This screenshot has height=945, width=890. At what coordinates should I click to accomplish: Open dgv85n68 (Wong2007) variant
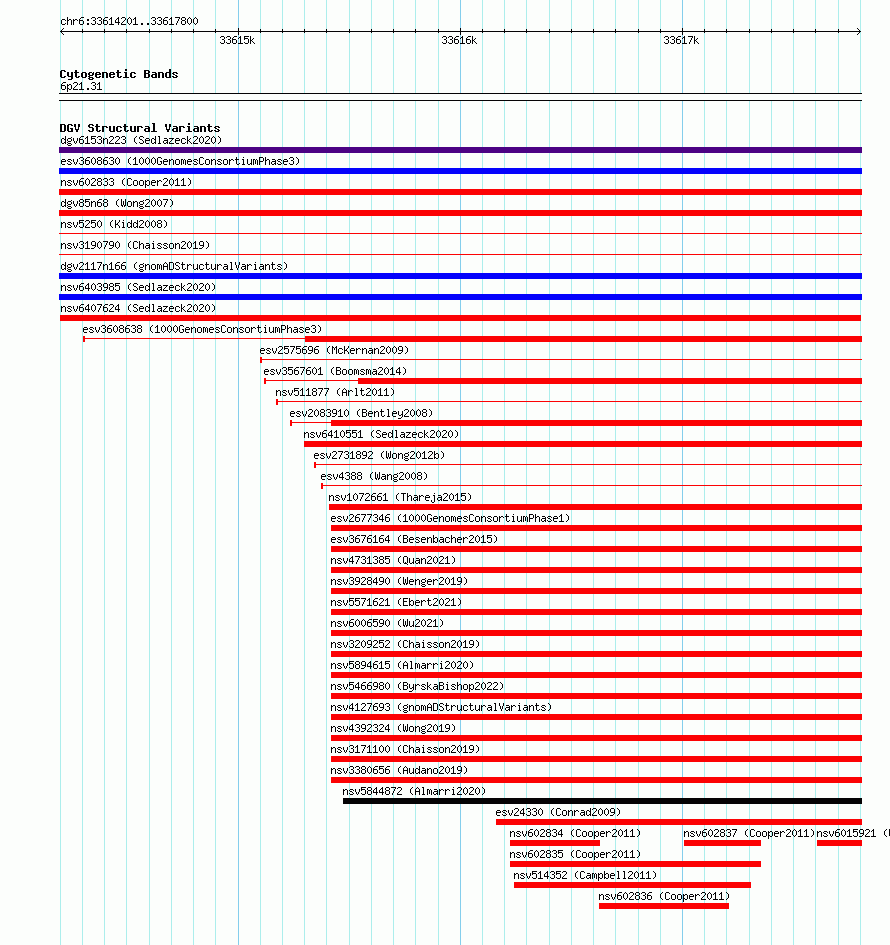[117, 204]
